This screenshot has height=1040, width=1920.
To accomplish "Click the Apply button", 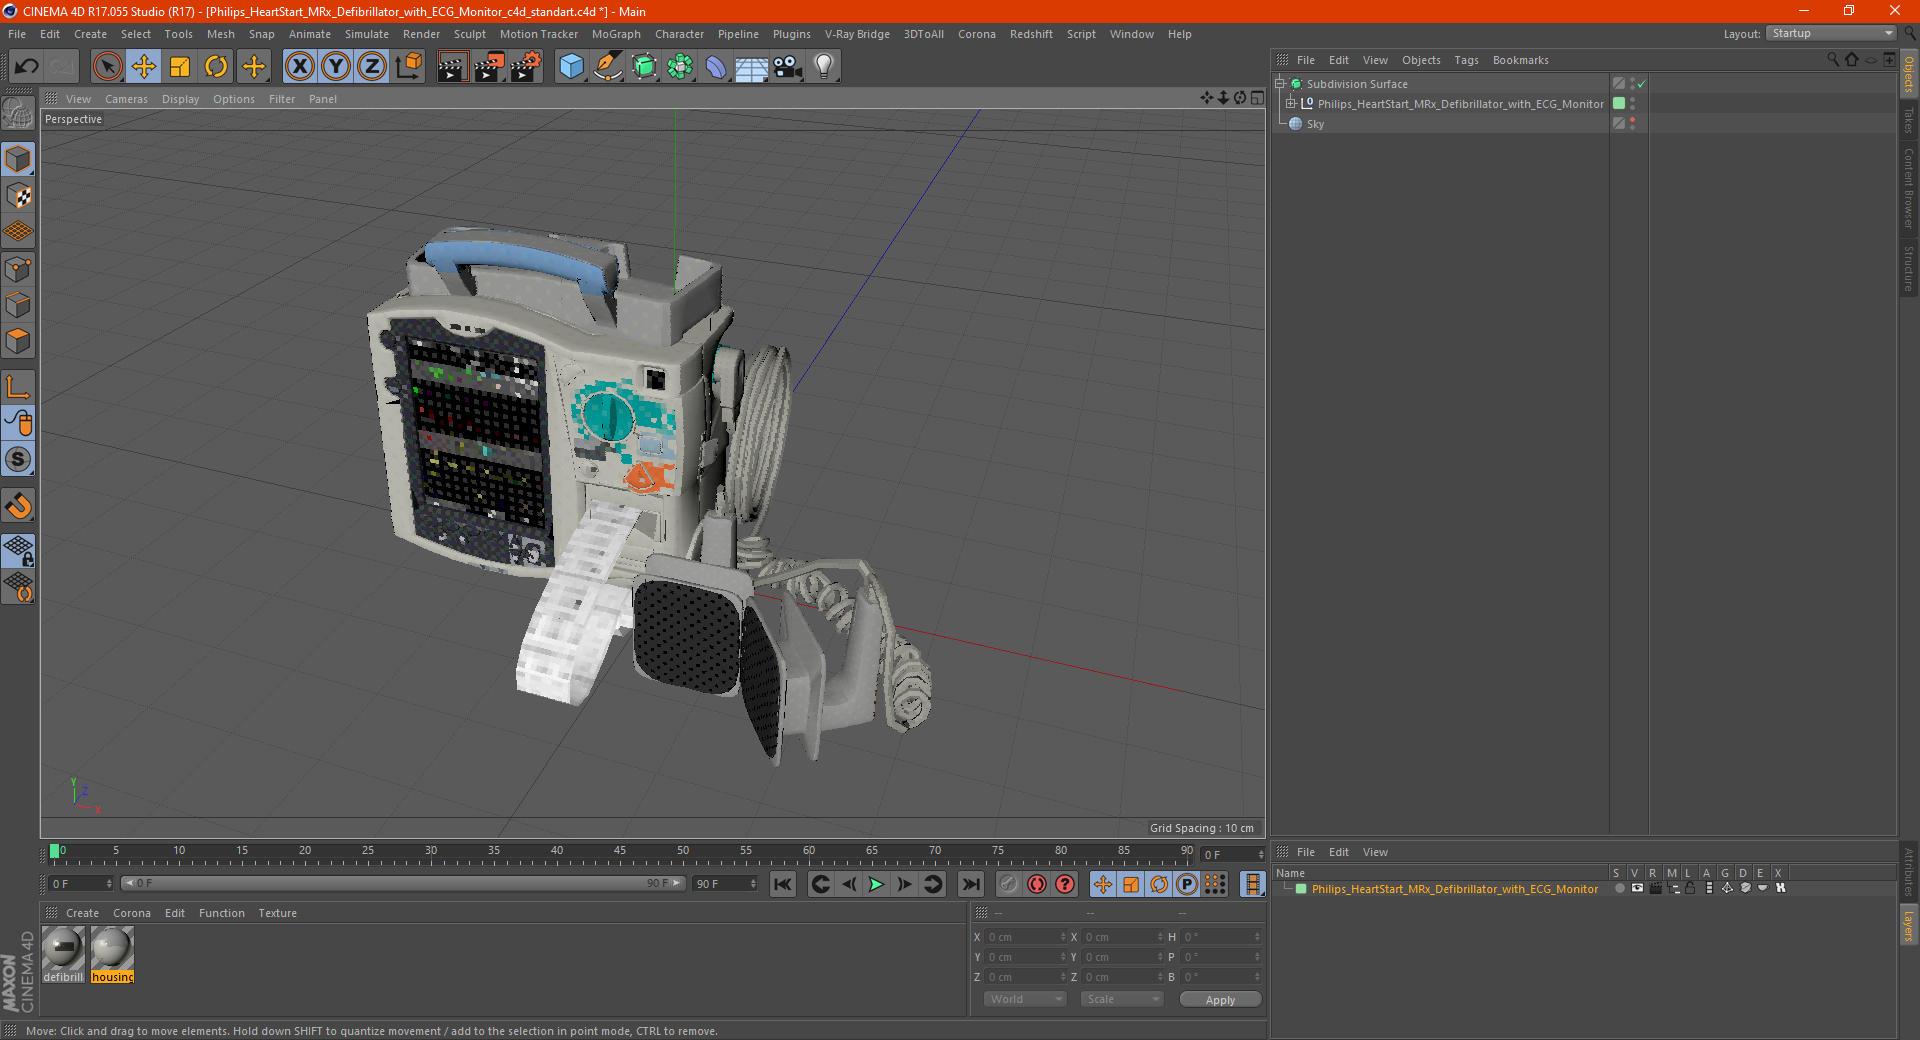I will (1219, 999).
